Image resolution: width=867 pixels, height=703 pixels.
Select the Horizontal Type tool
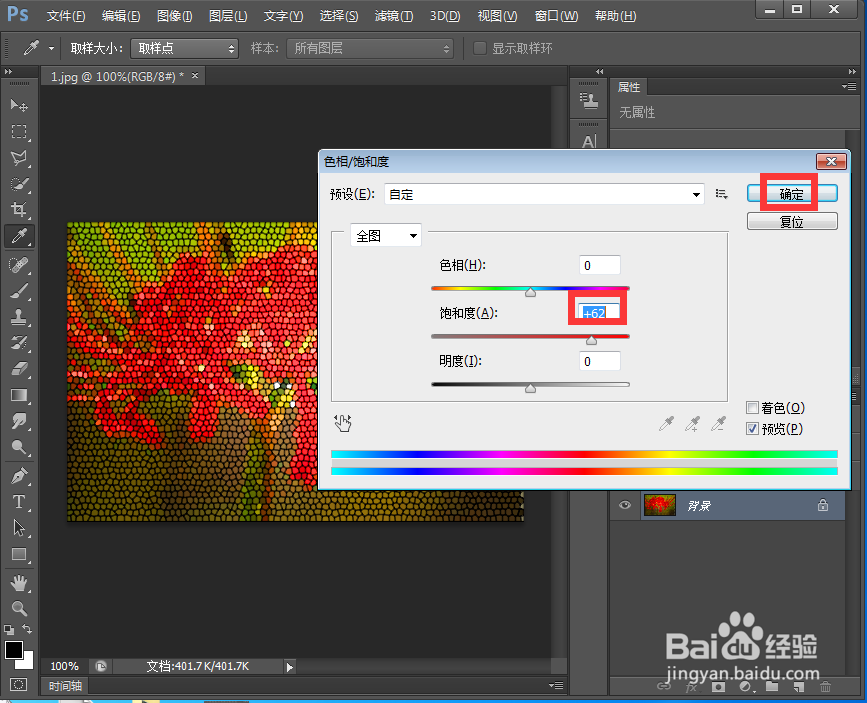pos(19,502)
